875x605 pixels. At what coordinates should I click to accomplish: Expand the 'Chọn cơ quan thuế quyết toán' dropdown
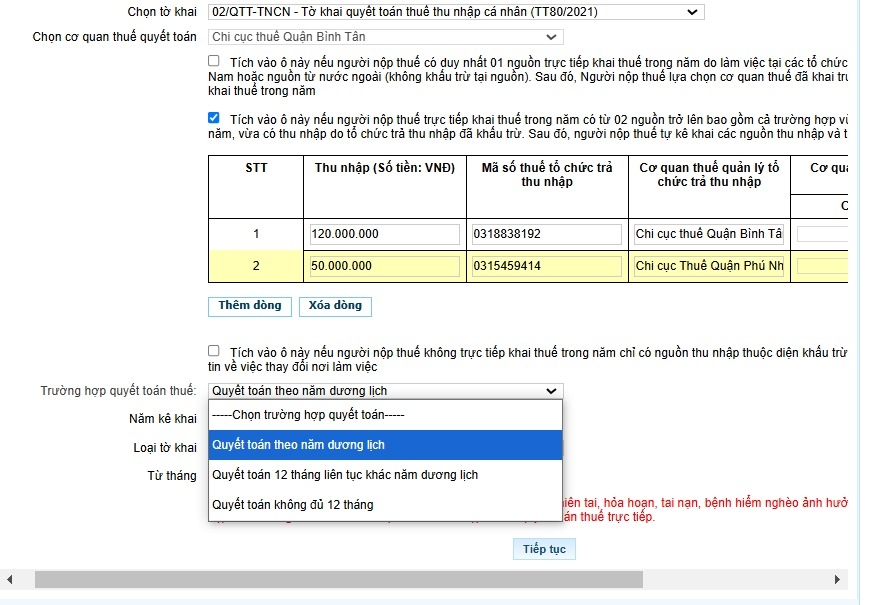386,37
